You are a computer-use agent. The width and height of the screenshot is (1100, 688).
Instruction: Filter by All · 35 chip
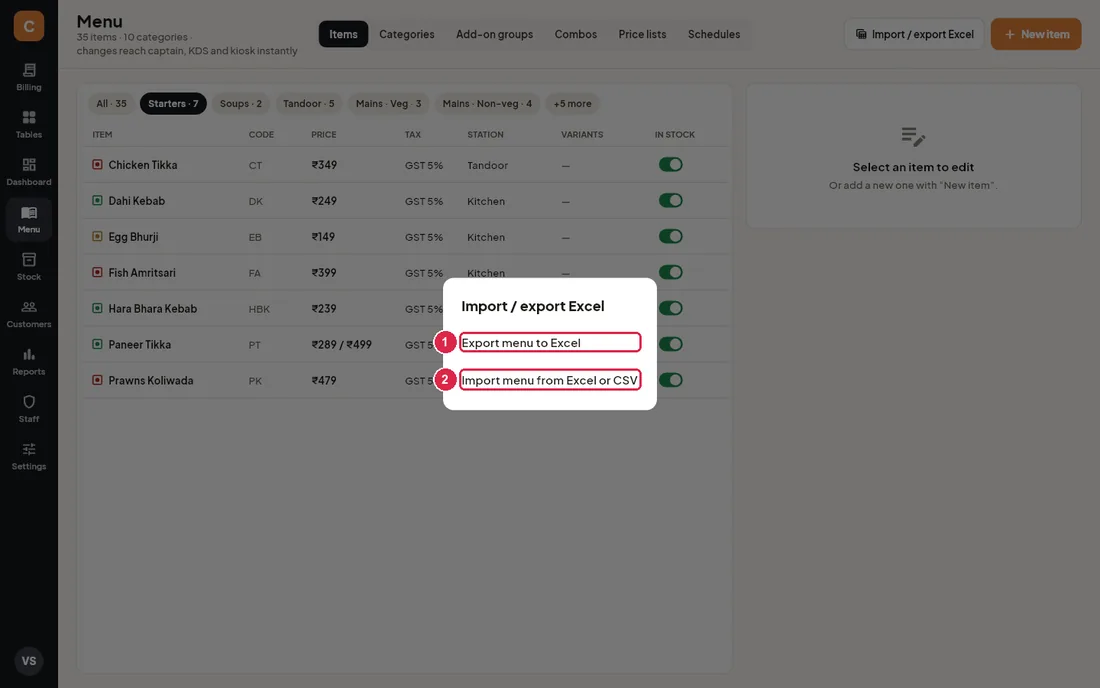112,104
